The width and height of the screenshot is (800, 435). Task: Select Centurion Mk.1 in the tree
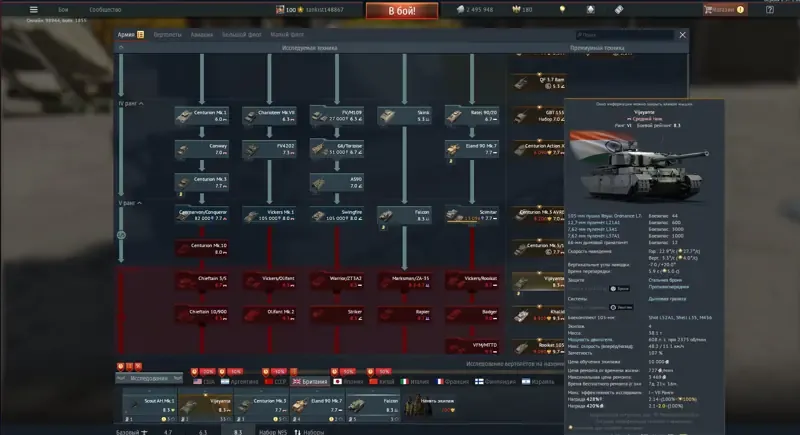[x=202, y=116]
